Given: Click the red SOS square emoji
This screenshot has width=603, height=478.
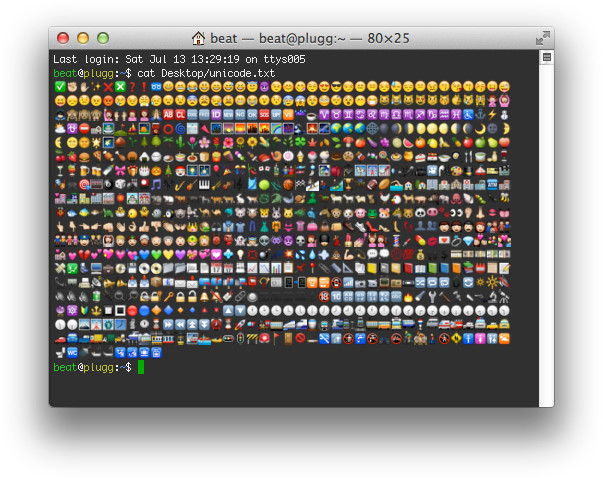Looking at the screenshot, I should coord(264,115).
